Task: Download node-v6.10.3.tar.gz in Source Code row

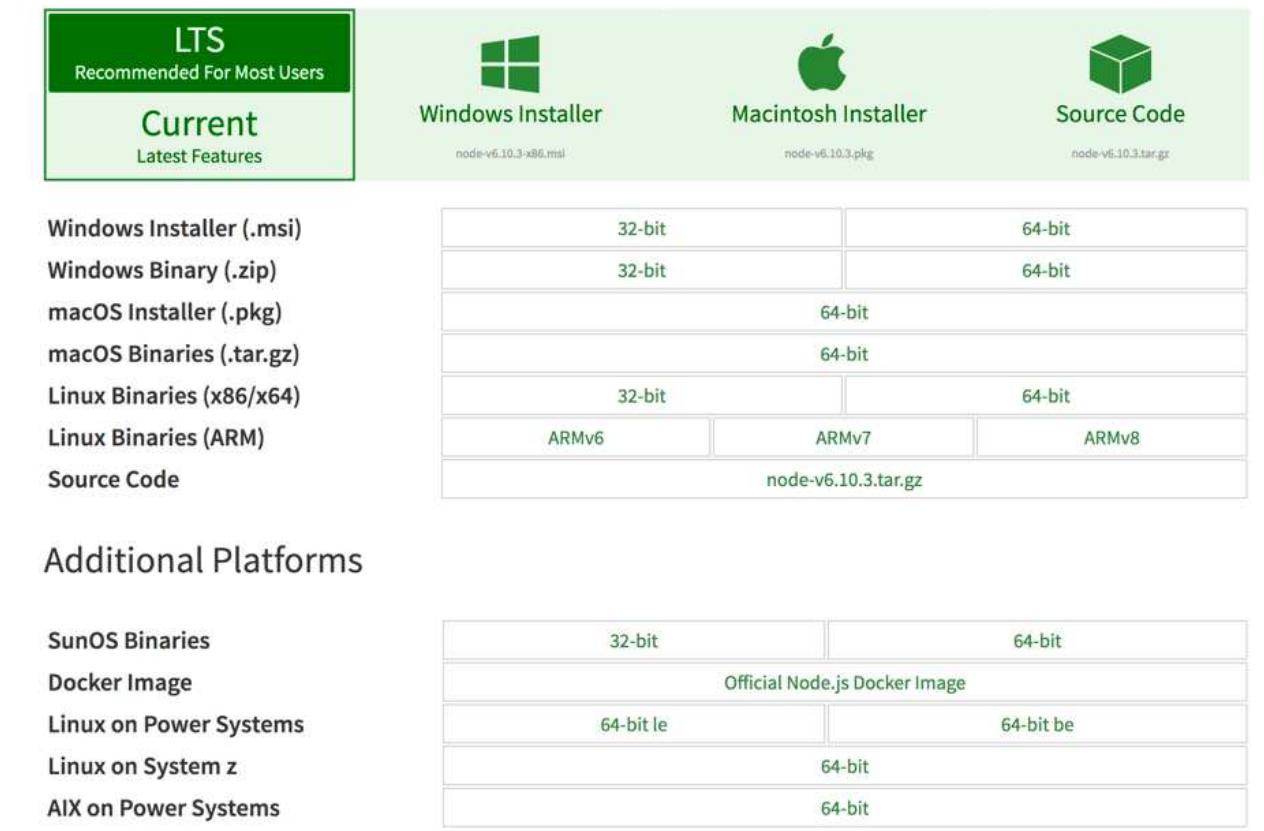Action: coord(844,480)
